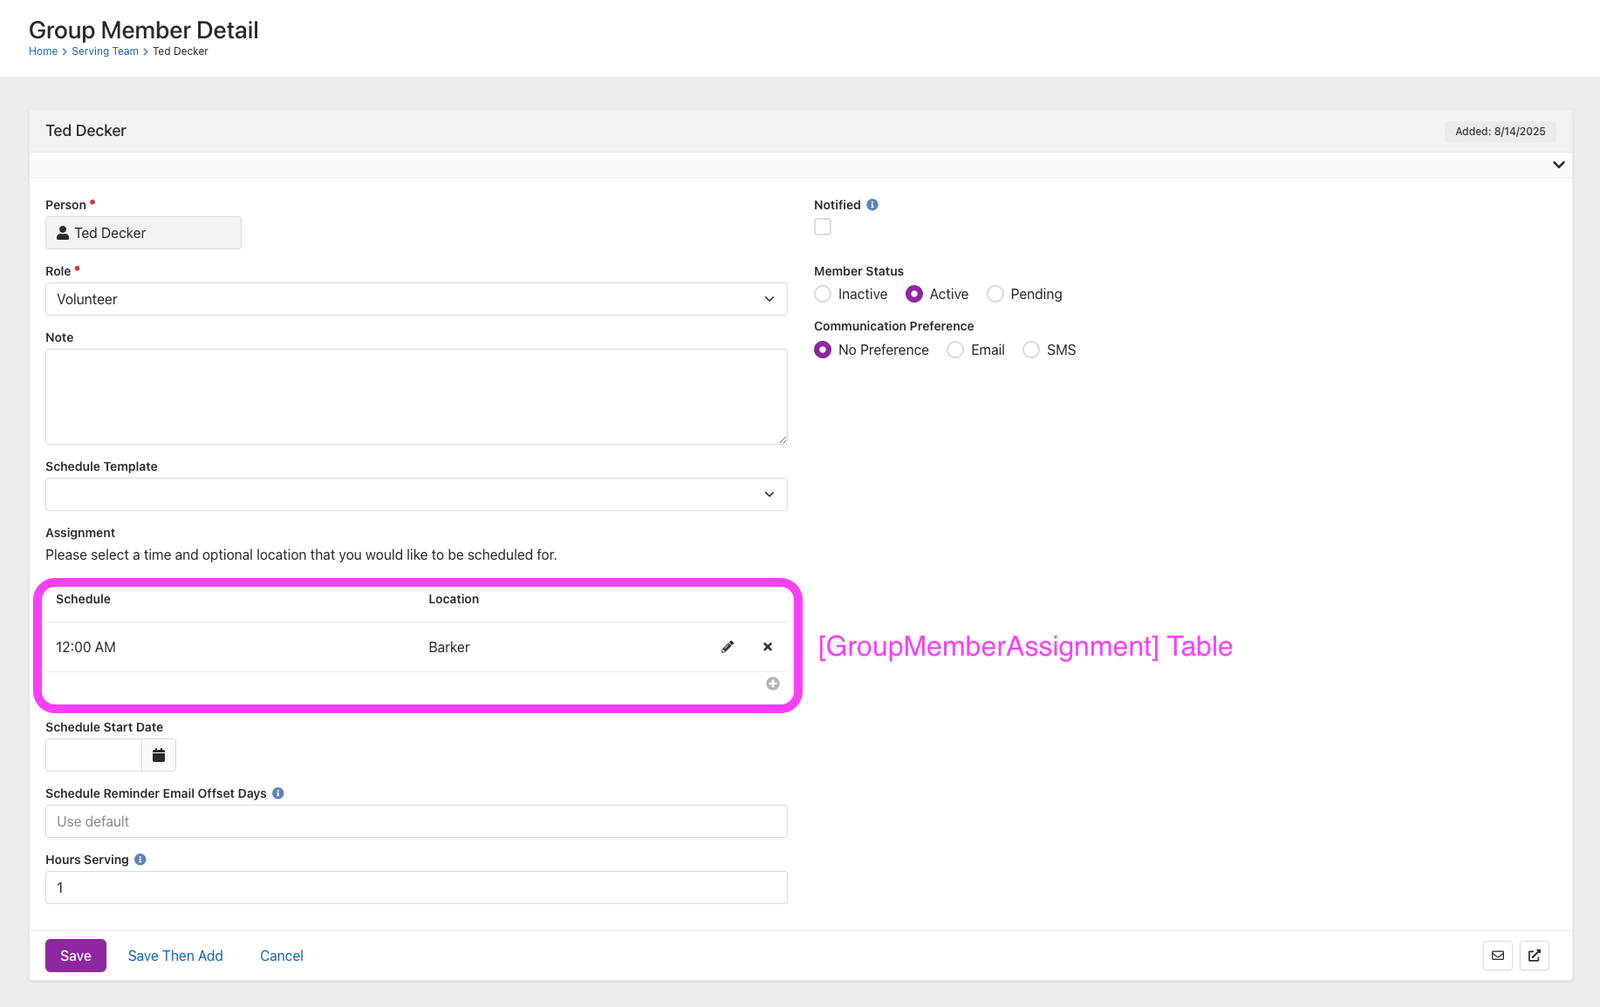Collapse the panel using the chevron at top right
Screen dimensions: 1600x1007
pyautogui.click(x=1557, y=164)
